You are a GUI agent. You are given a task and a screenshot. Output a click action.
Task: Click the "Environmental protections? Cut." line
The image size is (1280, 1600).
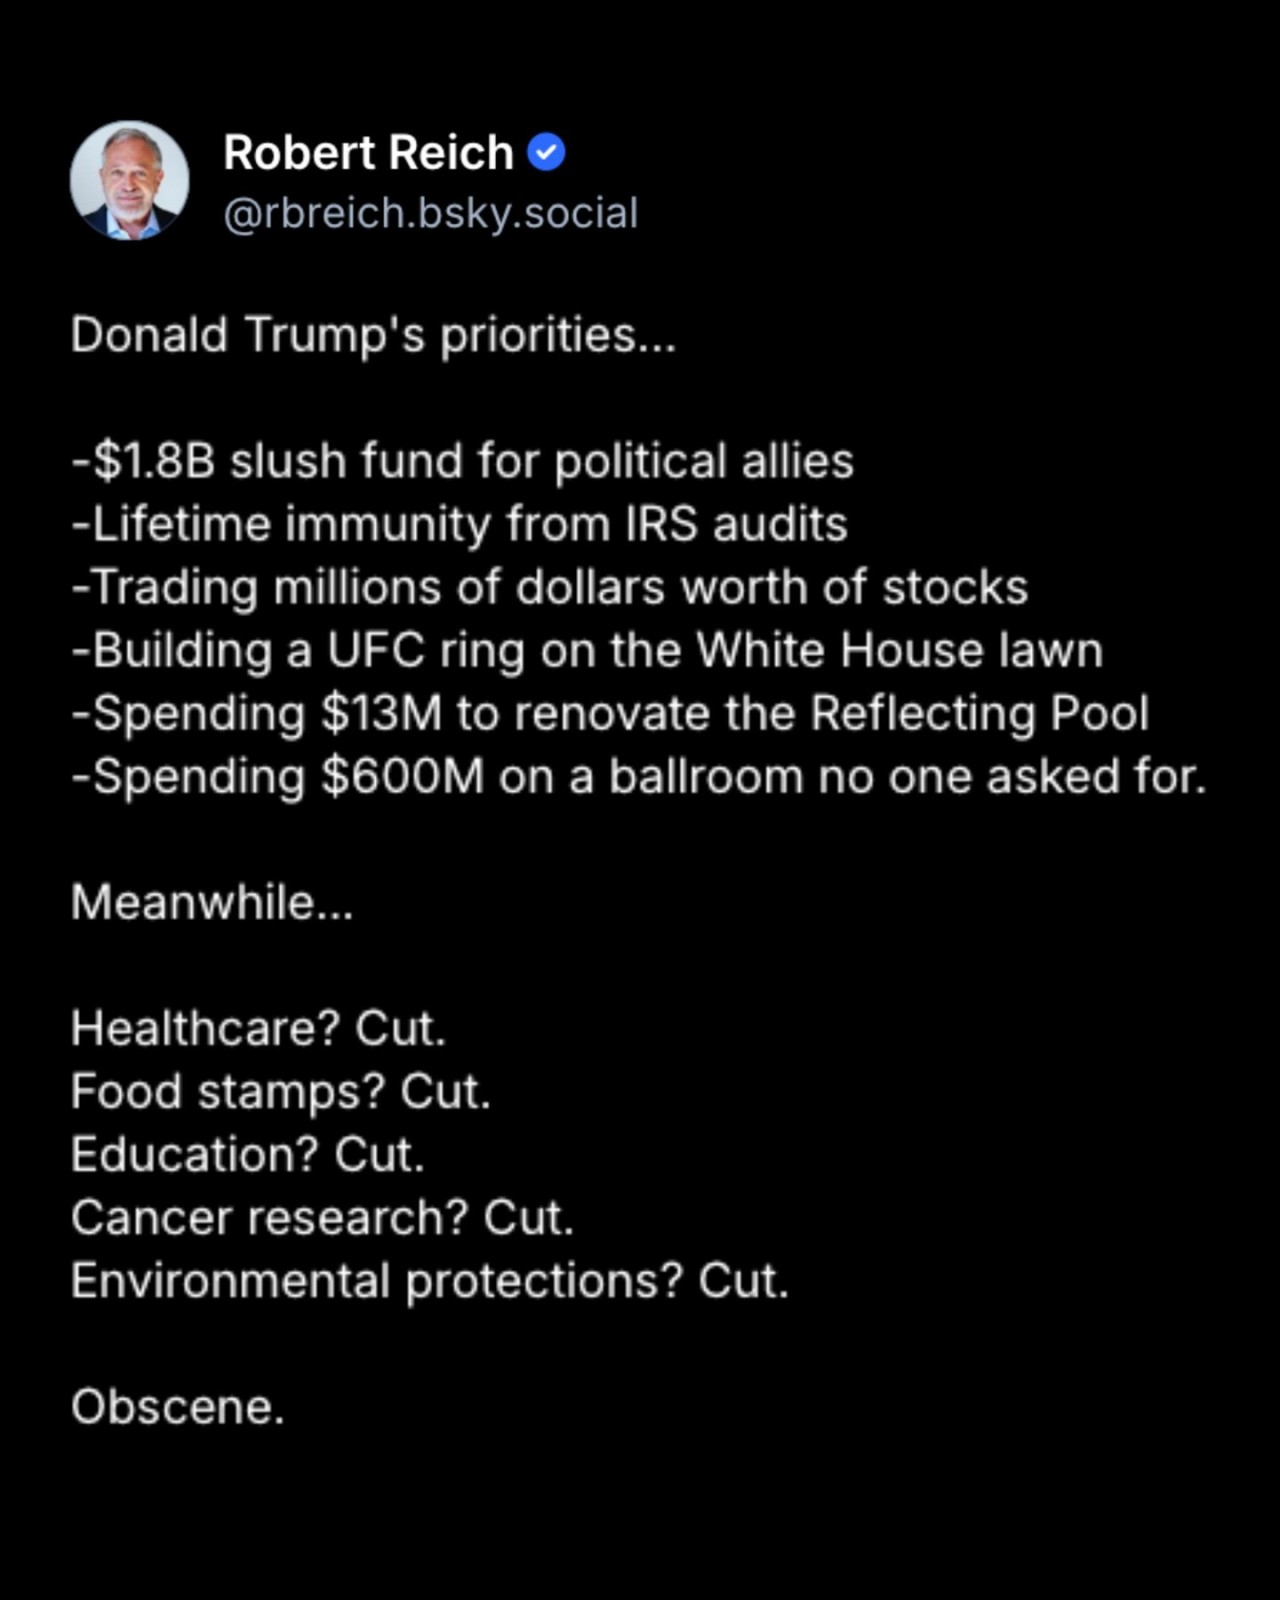coord(430,1281)
